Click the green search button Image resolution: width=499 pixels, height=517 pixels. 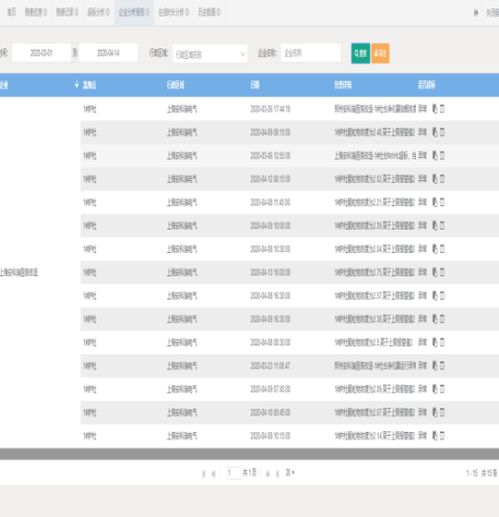click(360, 53)
